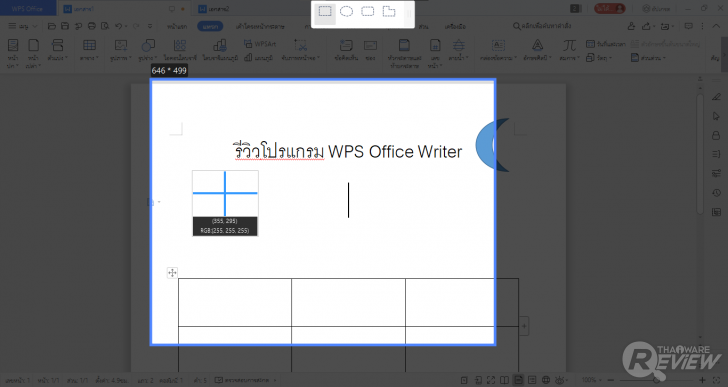Select the ellipse capture shape
The image size is (728, 387).
click(346, 12)
